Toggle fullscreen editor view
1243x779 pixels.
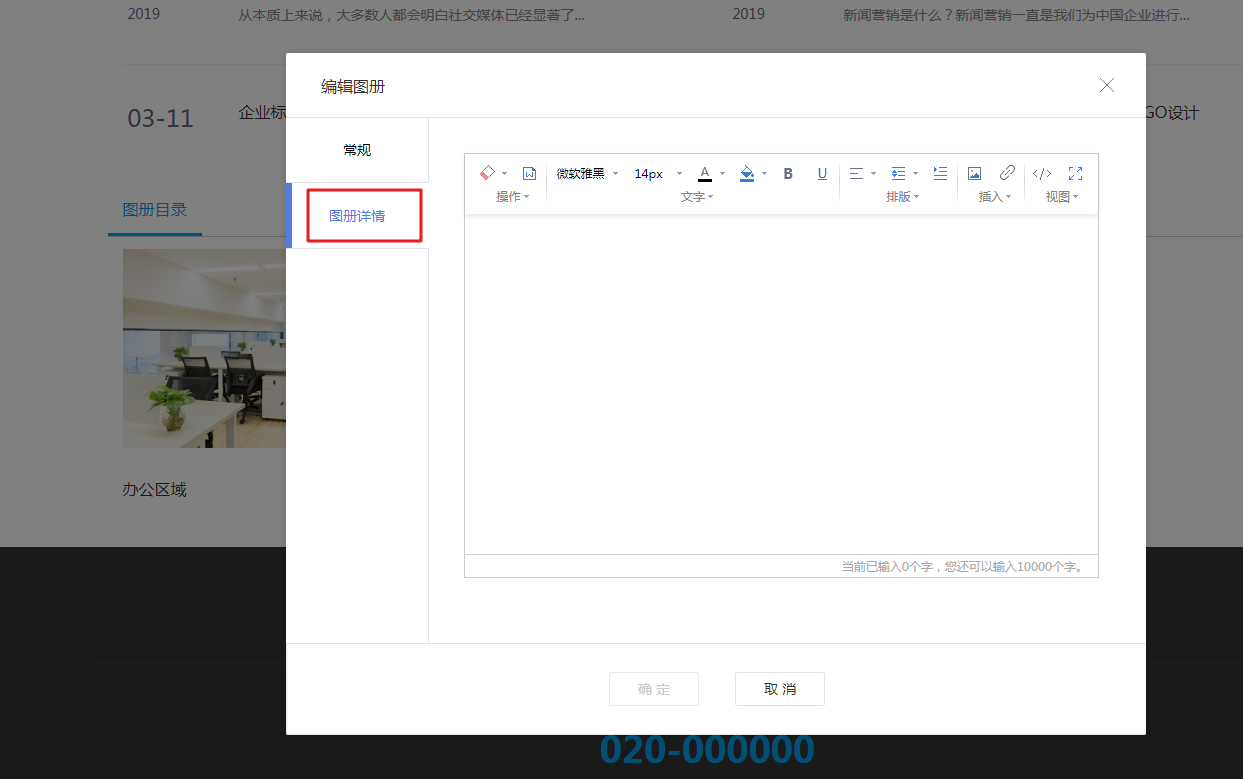tap(1076, 173)
